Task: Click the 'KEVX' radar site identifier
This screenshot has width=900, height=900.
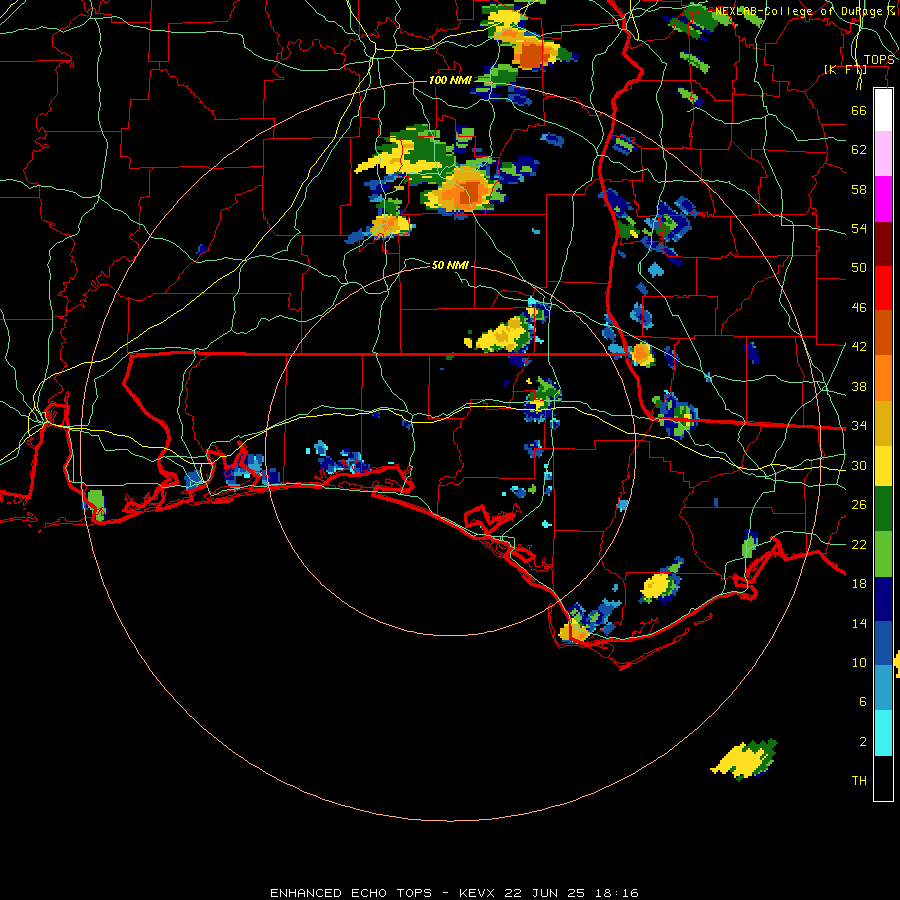Action: [478, 893]
